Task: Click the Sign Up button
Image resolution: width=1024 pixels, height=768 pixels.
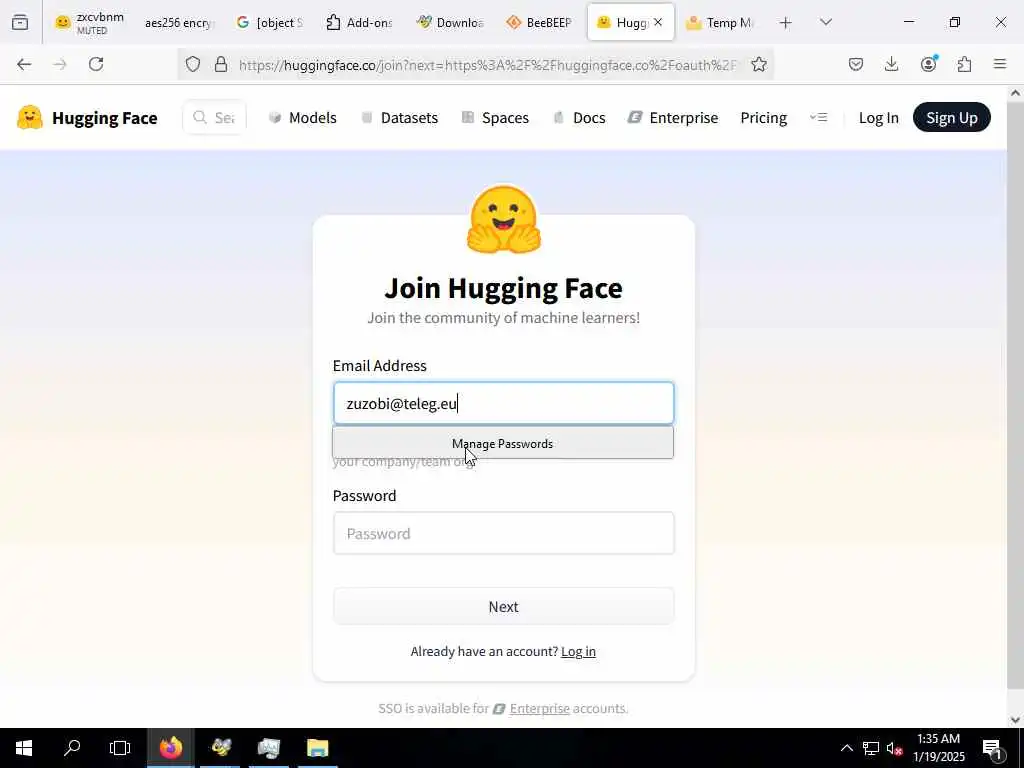Action: tap(952, 118)
